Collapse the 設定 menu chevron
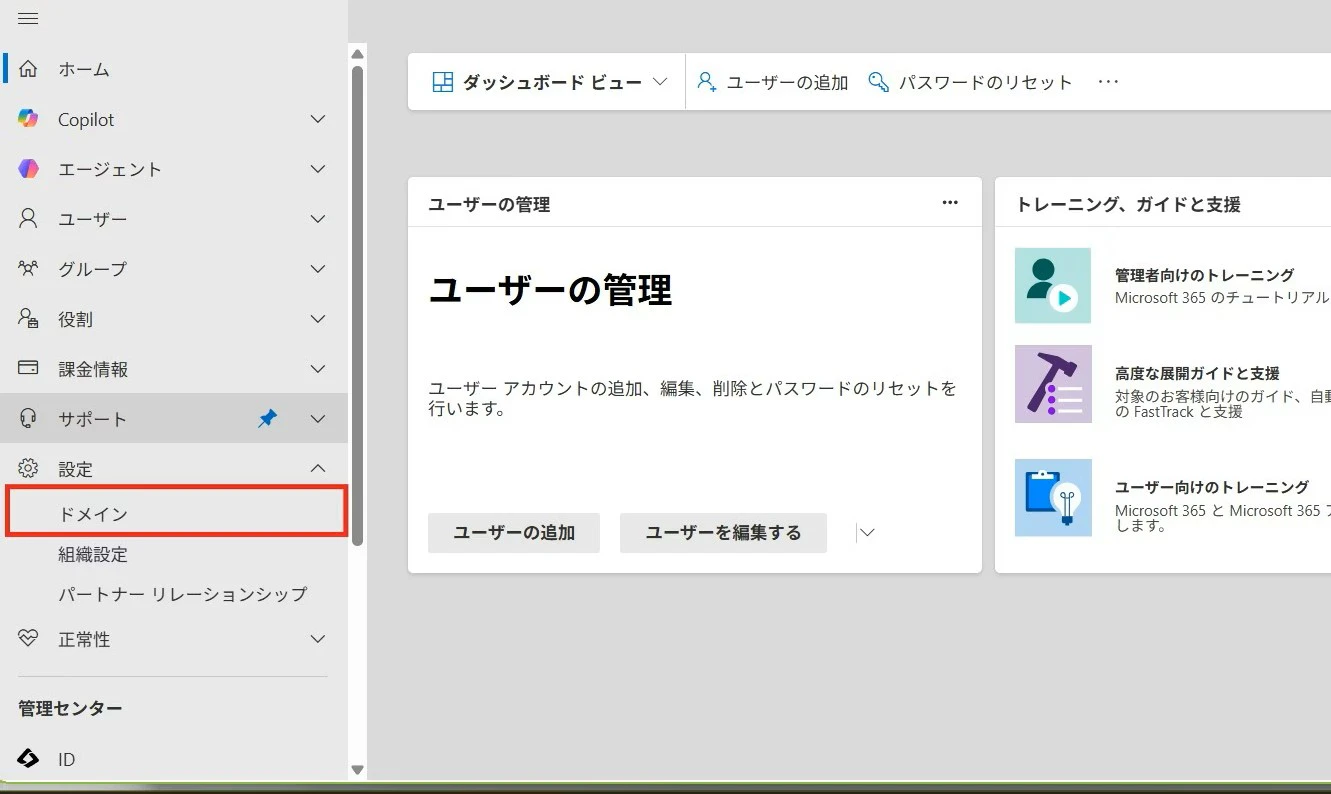Screen dimensions: 1331x794 (x=318, y=468)
